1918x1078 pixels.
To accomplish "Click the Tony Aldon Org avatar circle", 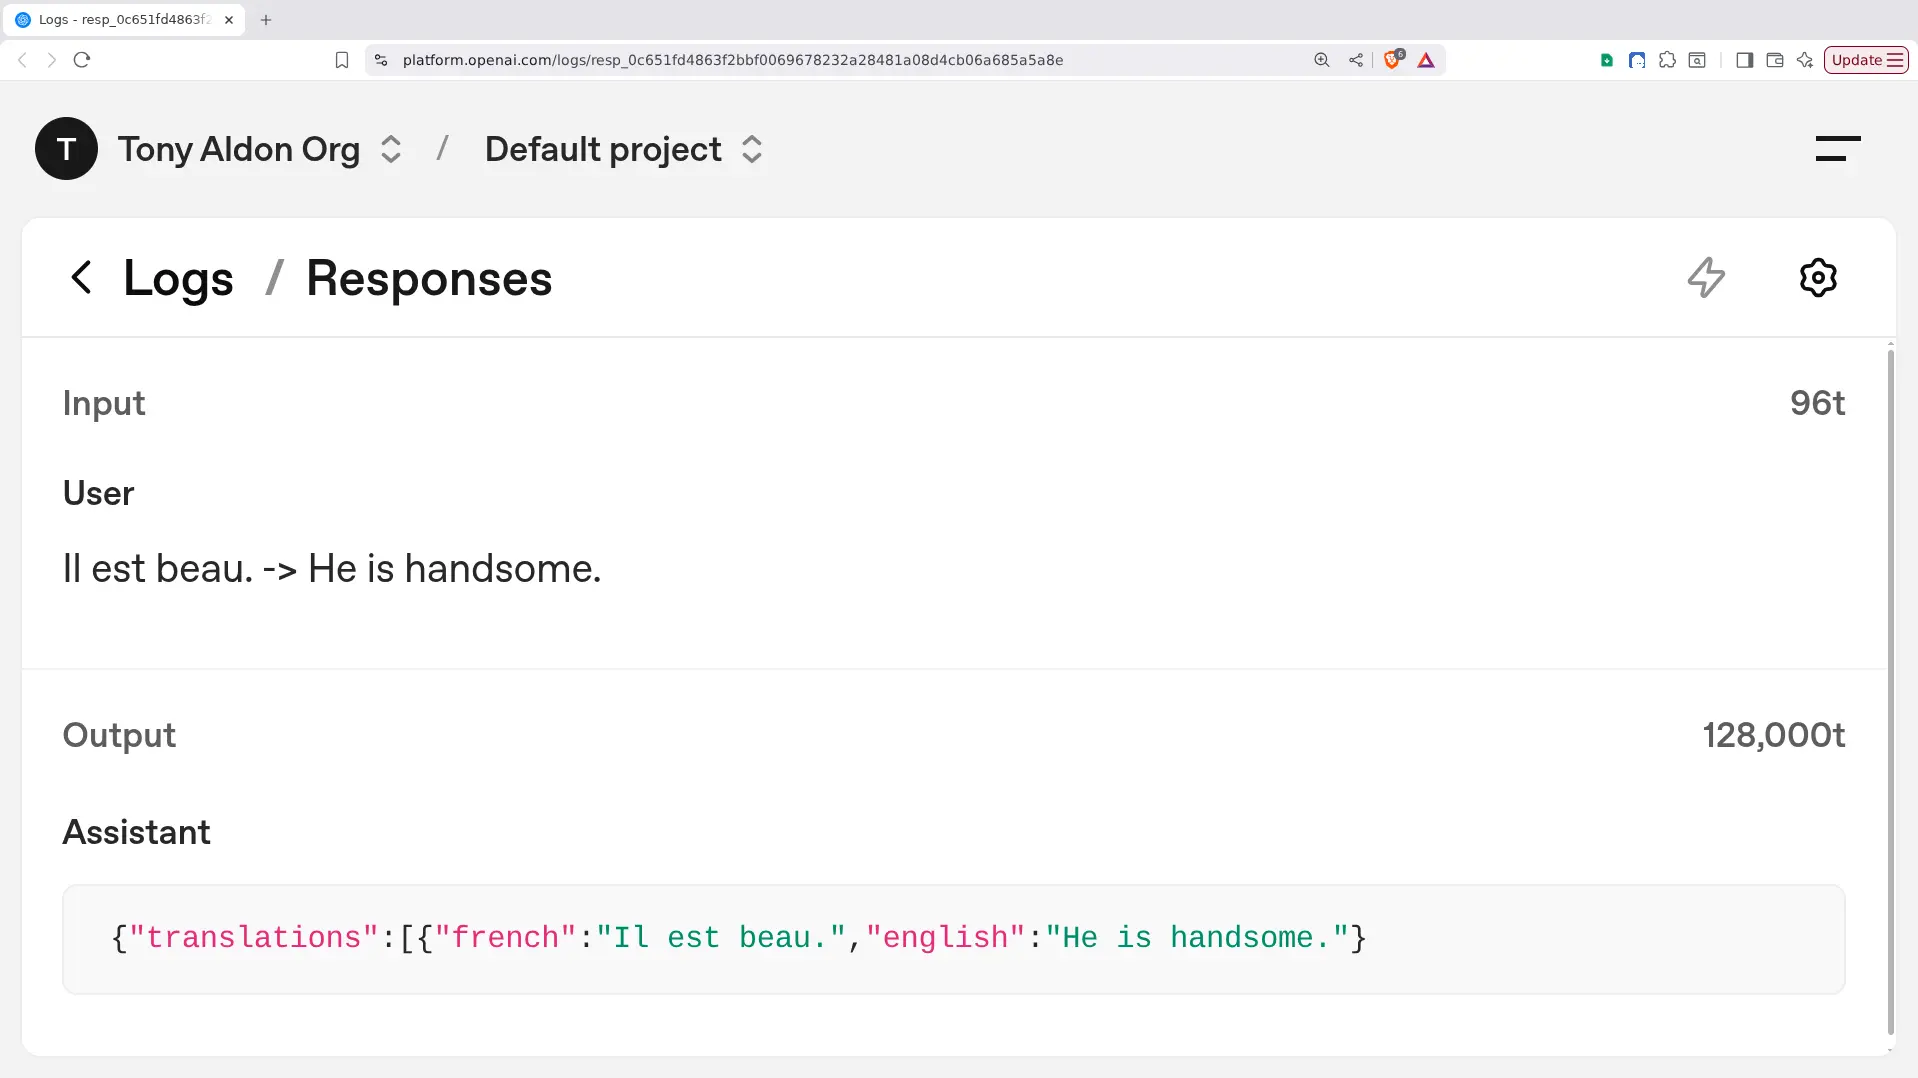I will [66, 148].
